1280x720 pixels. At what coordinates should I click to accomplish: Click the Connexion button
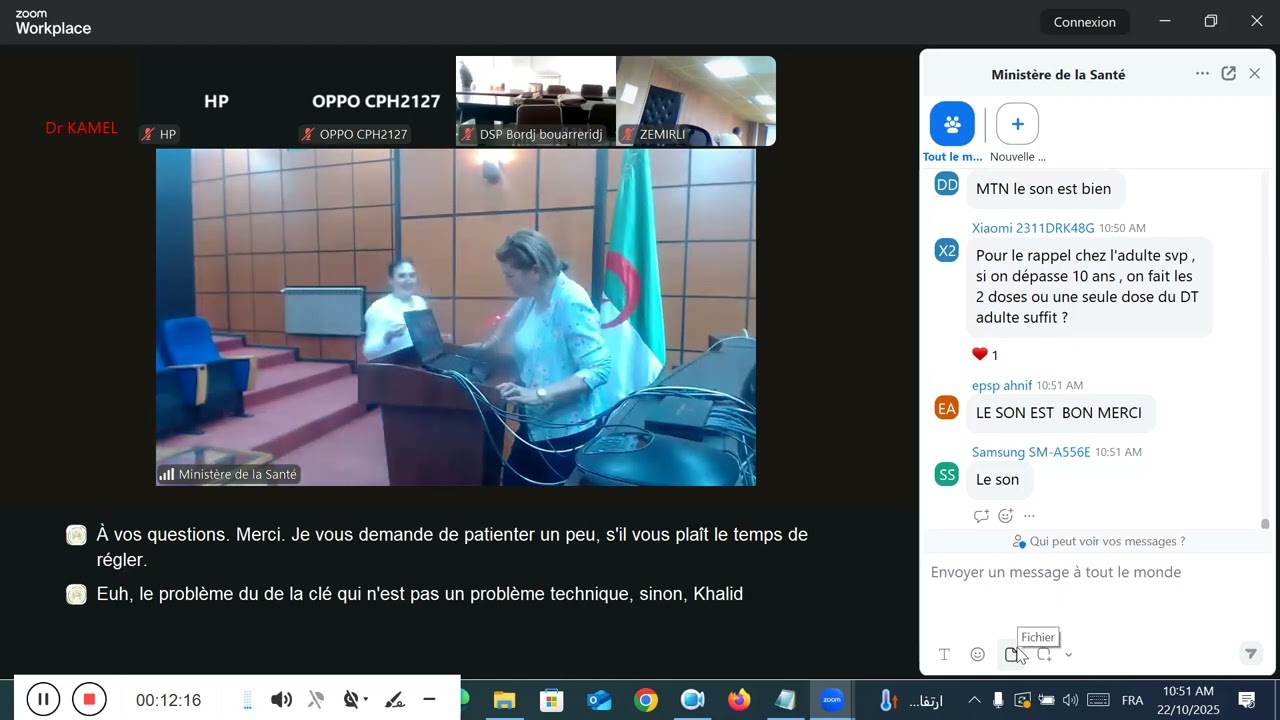tap(1085, 22)
